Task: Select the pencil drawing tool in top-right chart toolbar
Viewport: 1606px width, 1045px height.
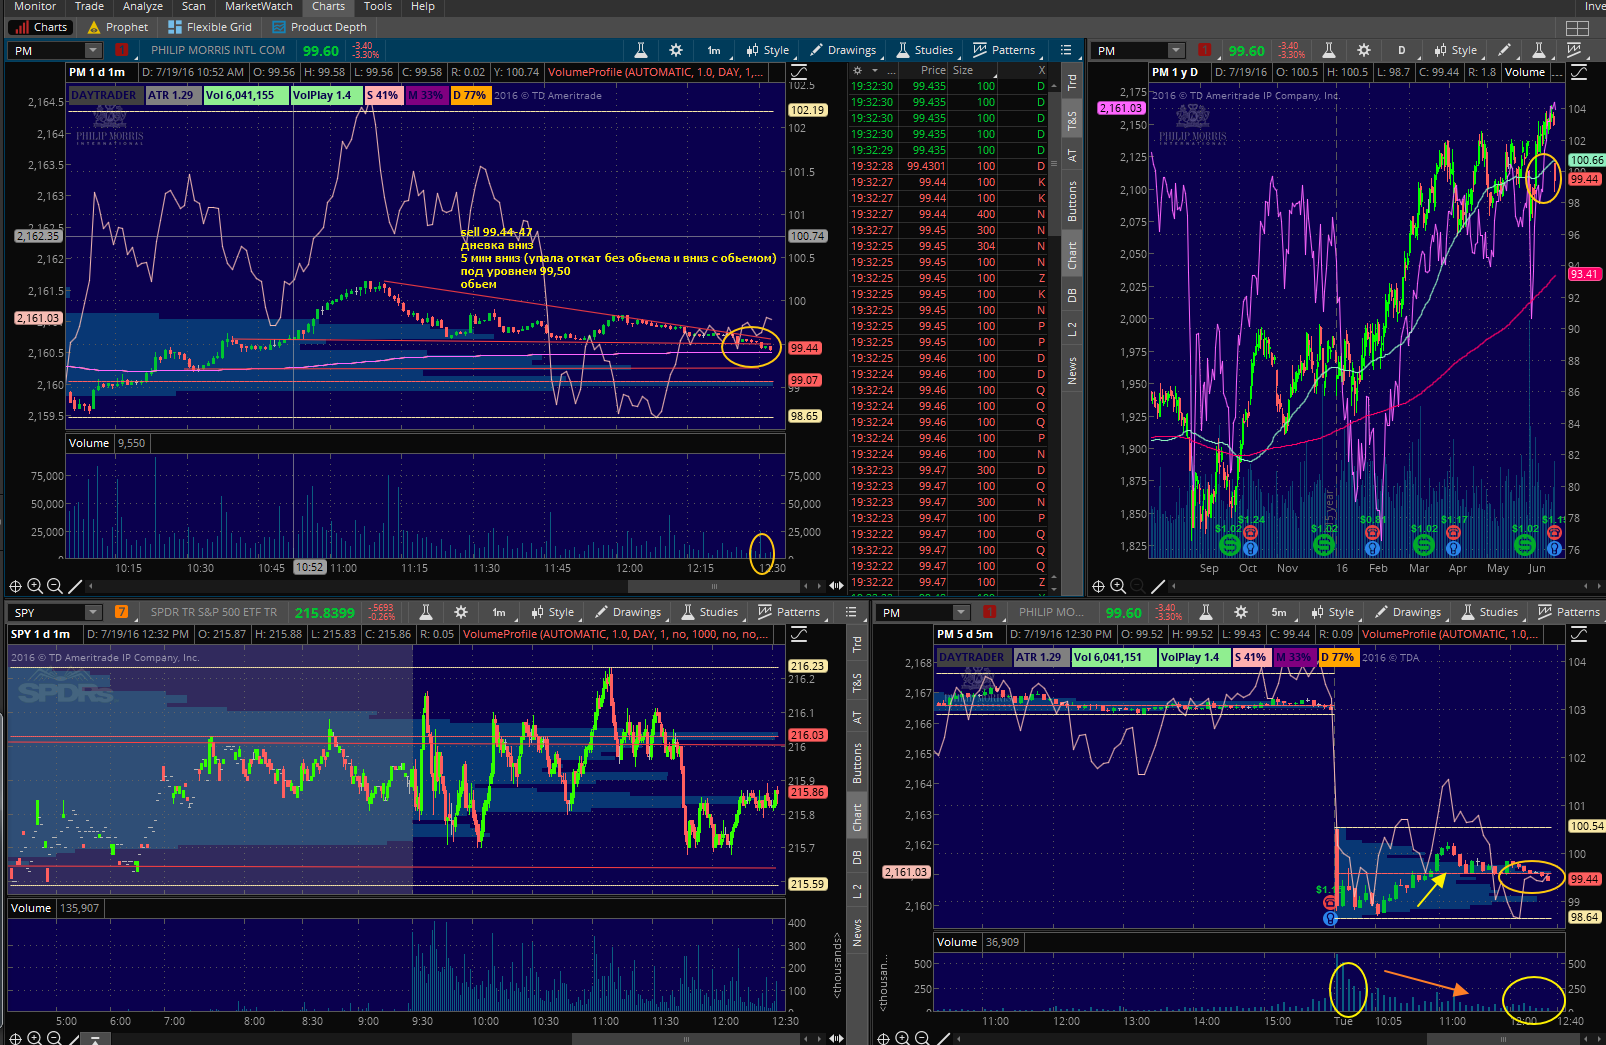Action: [1505, 50]
